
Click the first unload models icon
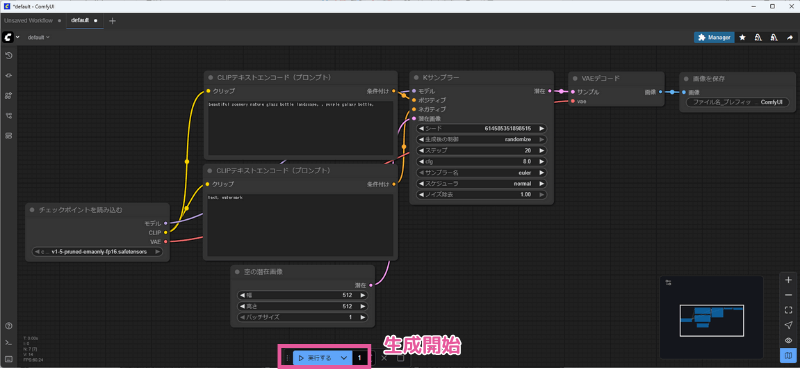click(758, 37)
